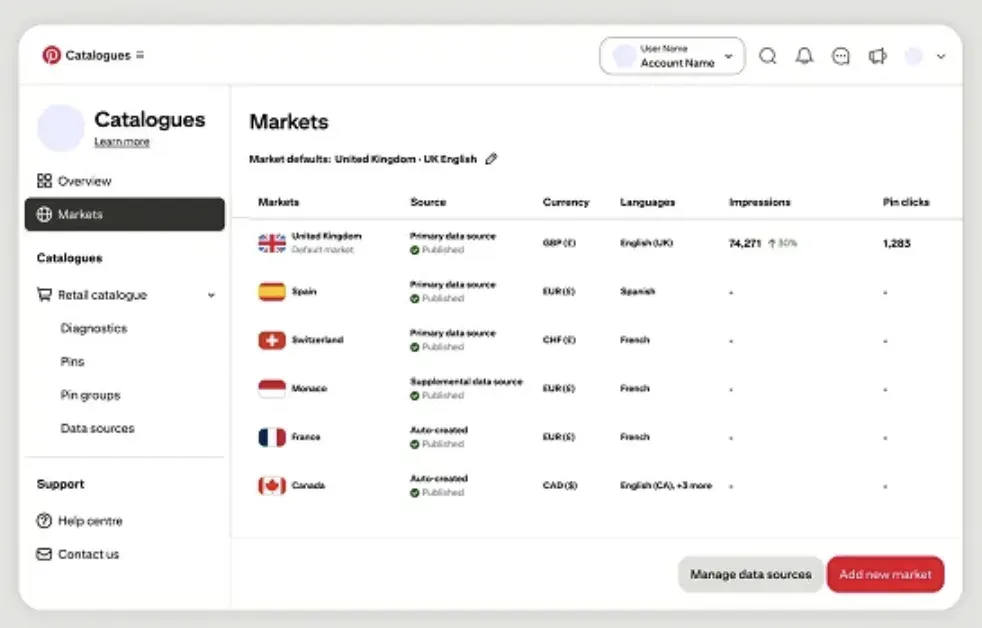Click Supplemental data source text in Monaco row
The width and height of the screenshot is (982, 628).
click(466, 382)
